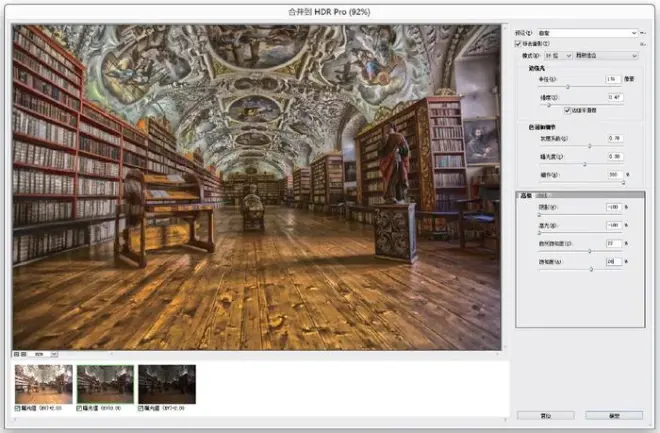Click the zoom-in icon below the preview
The width and height of the screenshot is (660, 433).
pos(24,354)
